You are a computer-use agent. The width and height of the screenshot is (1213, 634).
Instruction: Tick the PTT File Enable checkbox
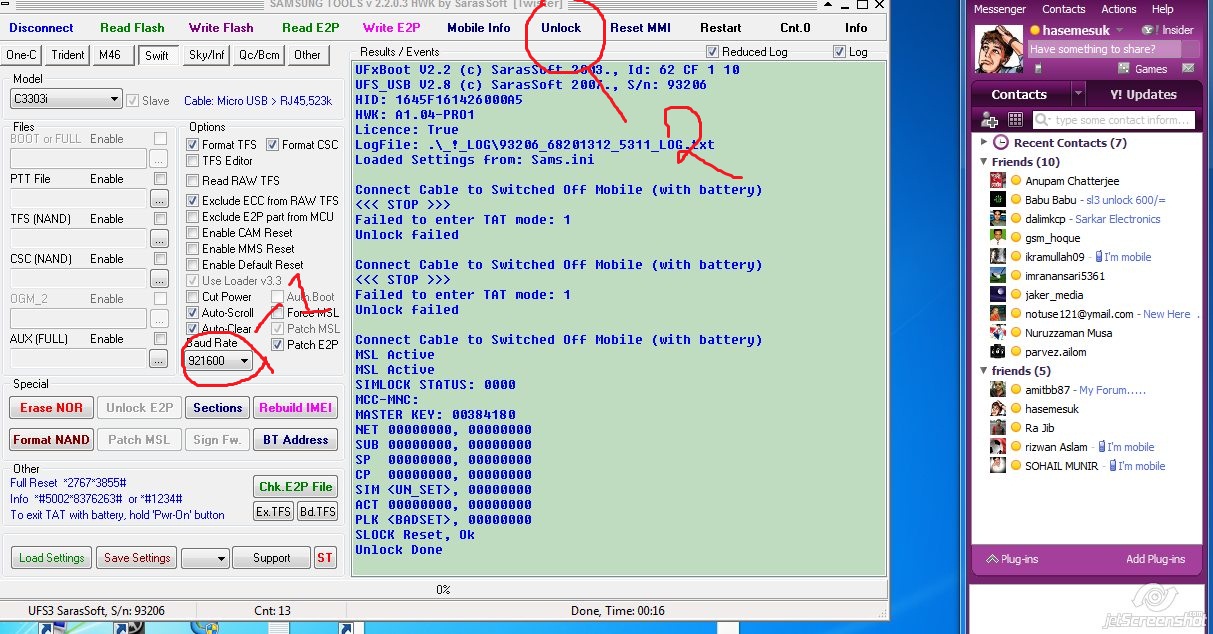[x=160, y=179]
